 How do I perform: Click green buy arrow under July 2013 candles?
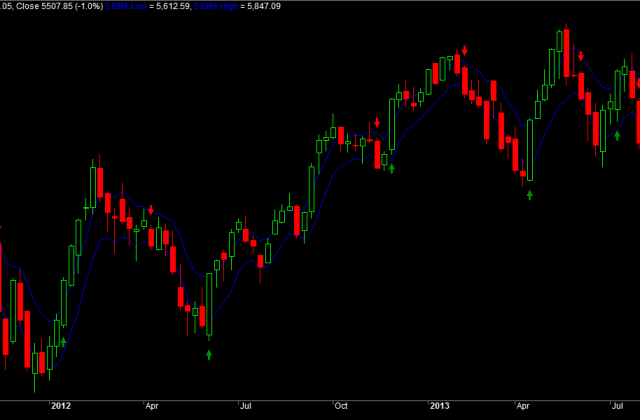pos(617,136)
